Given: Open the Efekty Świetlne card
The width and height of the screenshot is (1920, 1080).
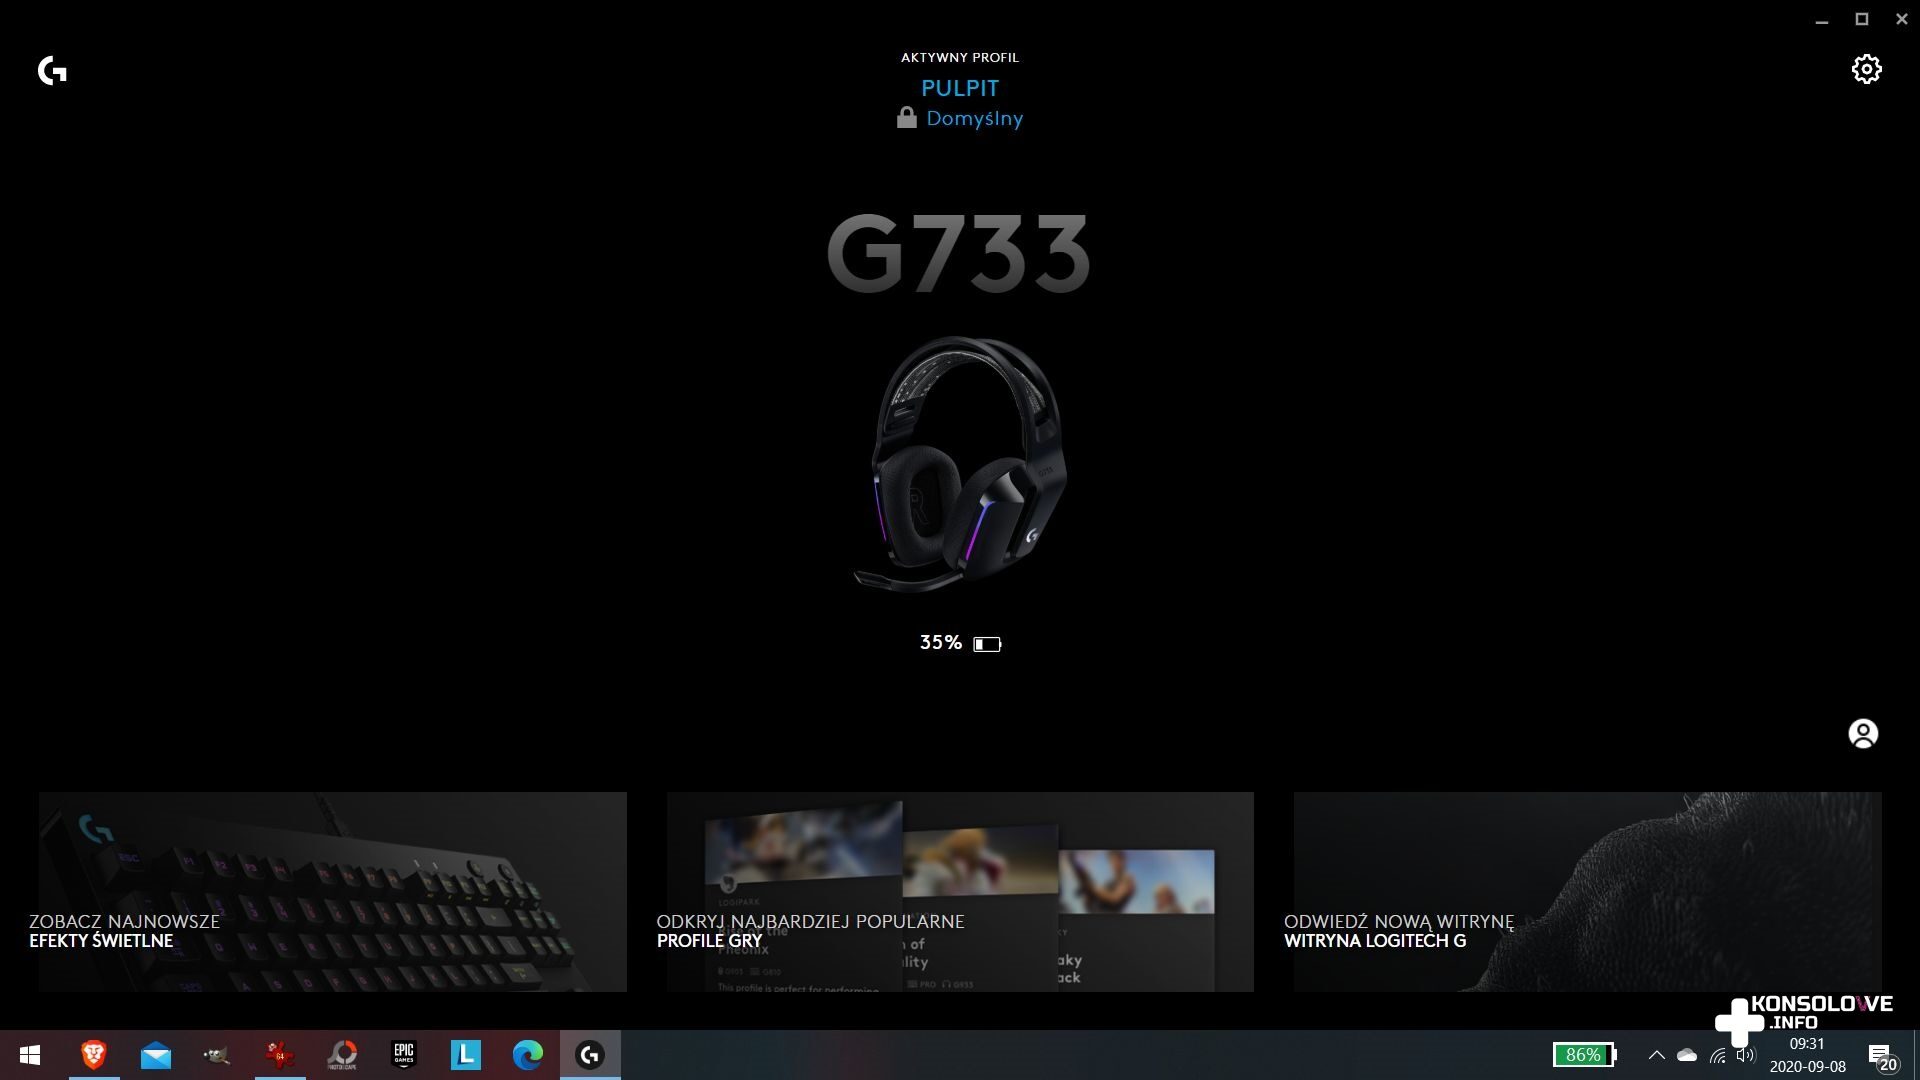Looking at the screenshot, I should tap(332, 891).
